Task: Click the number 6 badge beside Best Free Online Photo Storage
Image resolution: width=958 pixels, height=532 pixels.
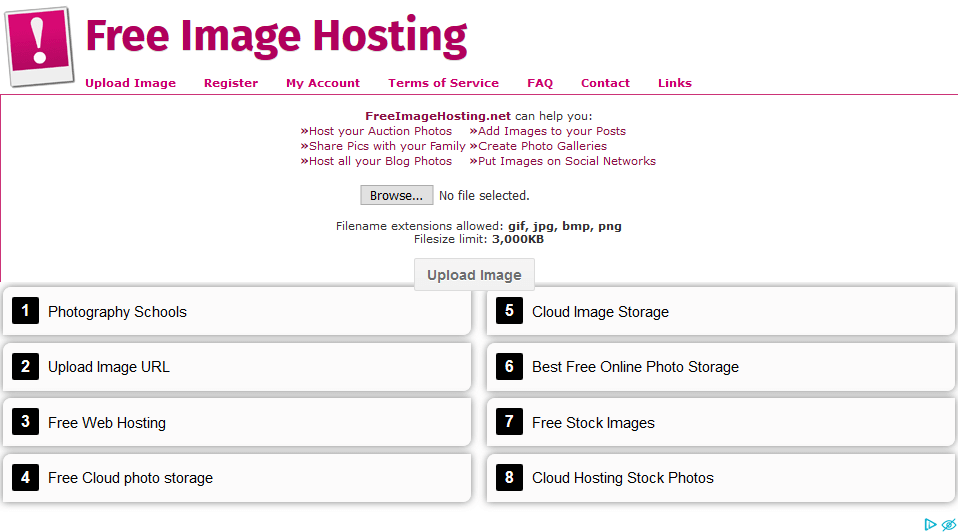Action: pyautogui.click(x=510, y=366)
